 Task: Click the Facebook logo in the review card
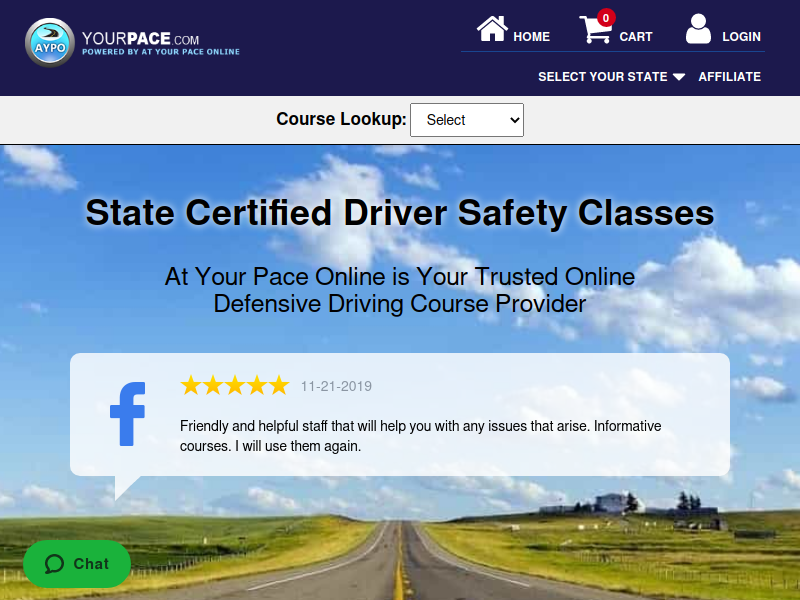pyautogui.click(x=128, y=414)
